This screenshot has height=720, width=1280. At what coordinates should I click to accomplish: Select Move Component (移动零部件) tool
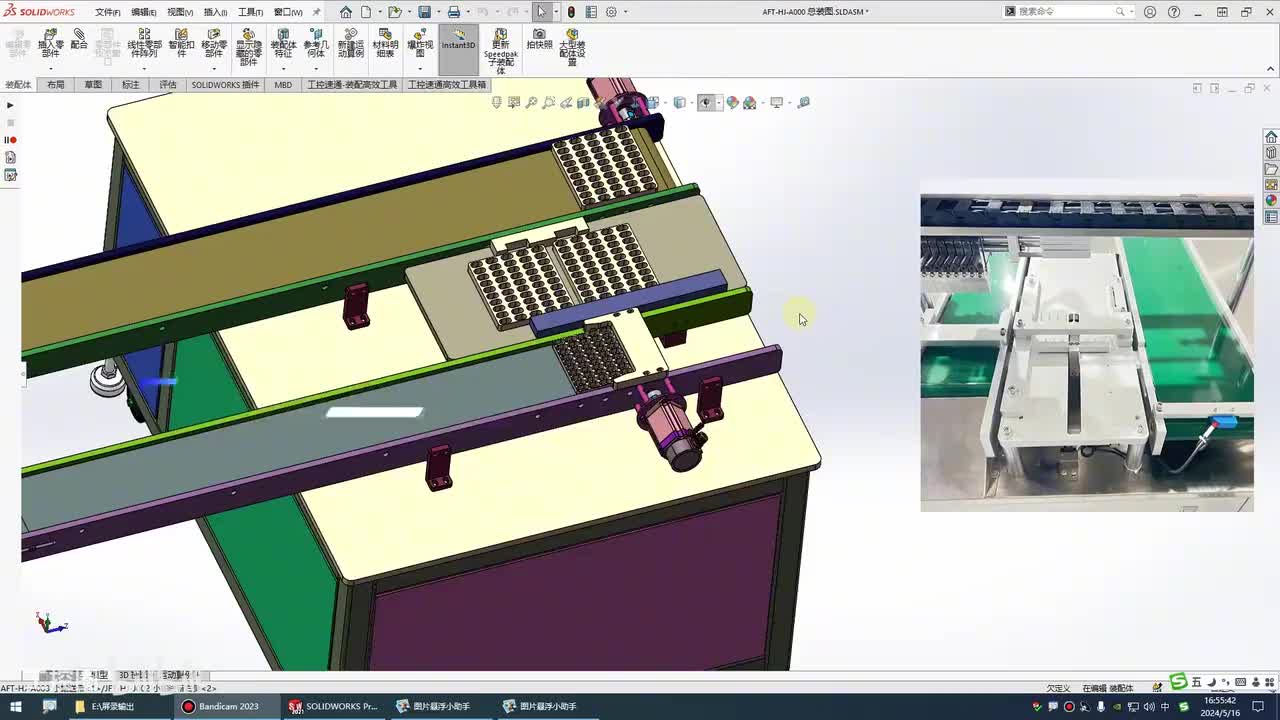pyautogui.click(x=214, y=43)
